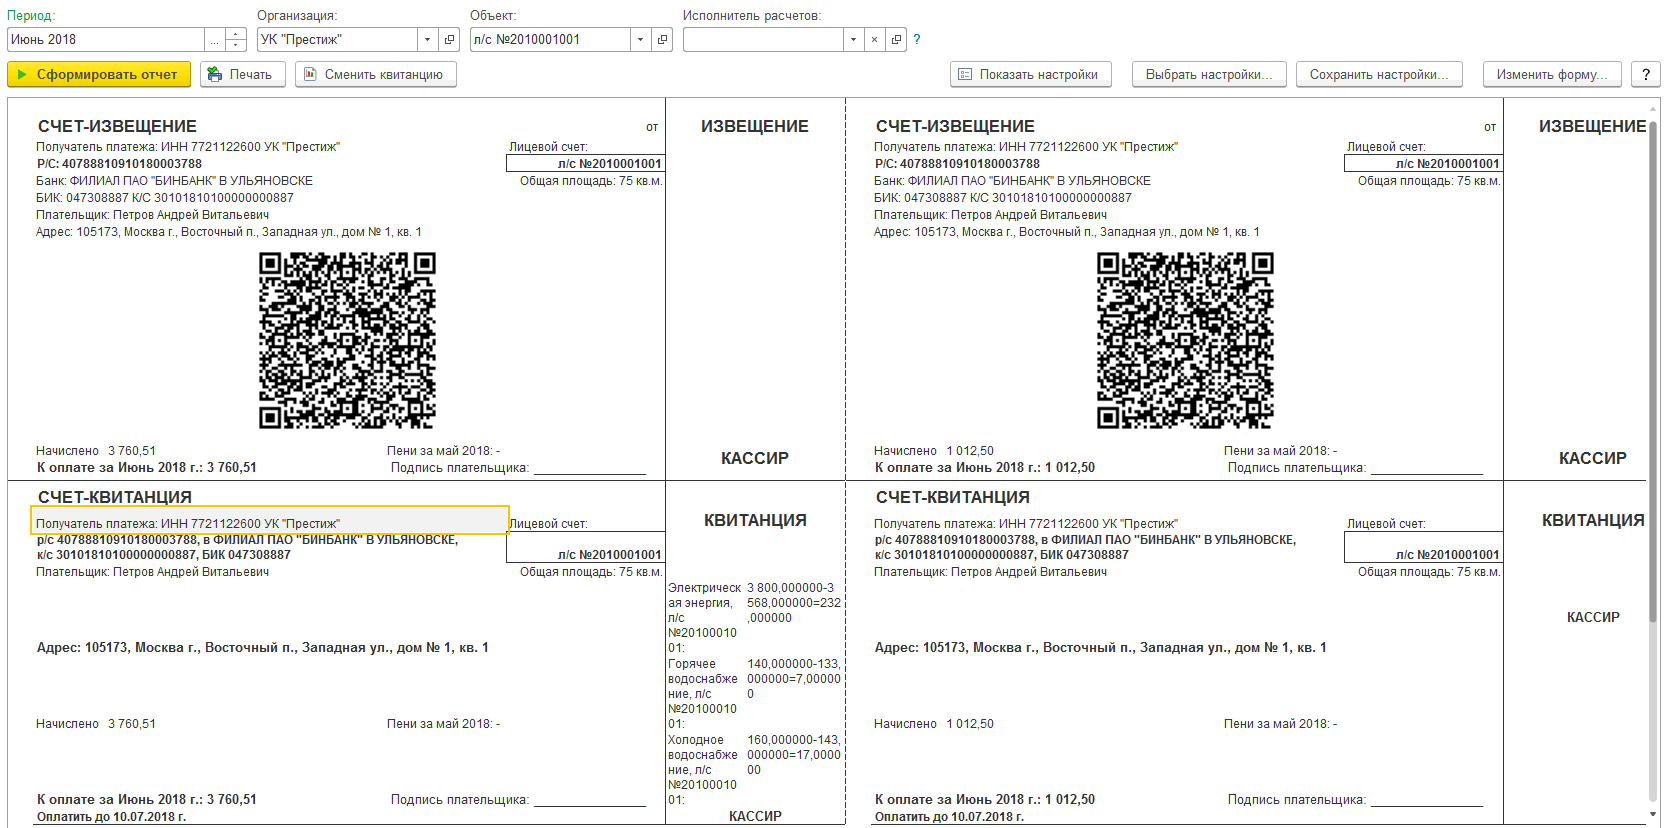This screenshot has width=1680, height=828.
Task: Click the QR code above Начислено 1 012,50
Action: coord(1185,340)
